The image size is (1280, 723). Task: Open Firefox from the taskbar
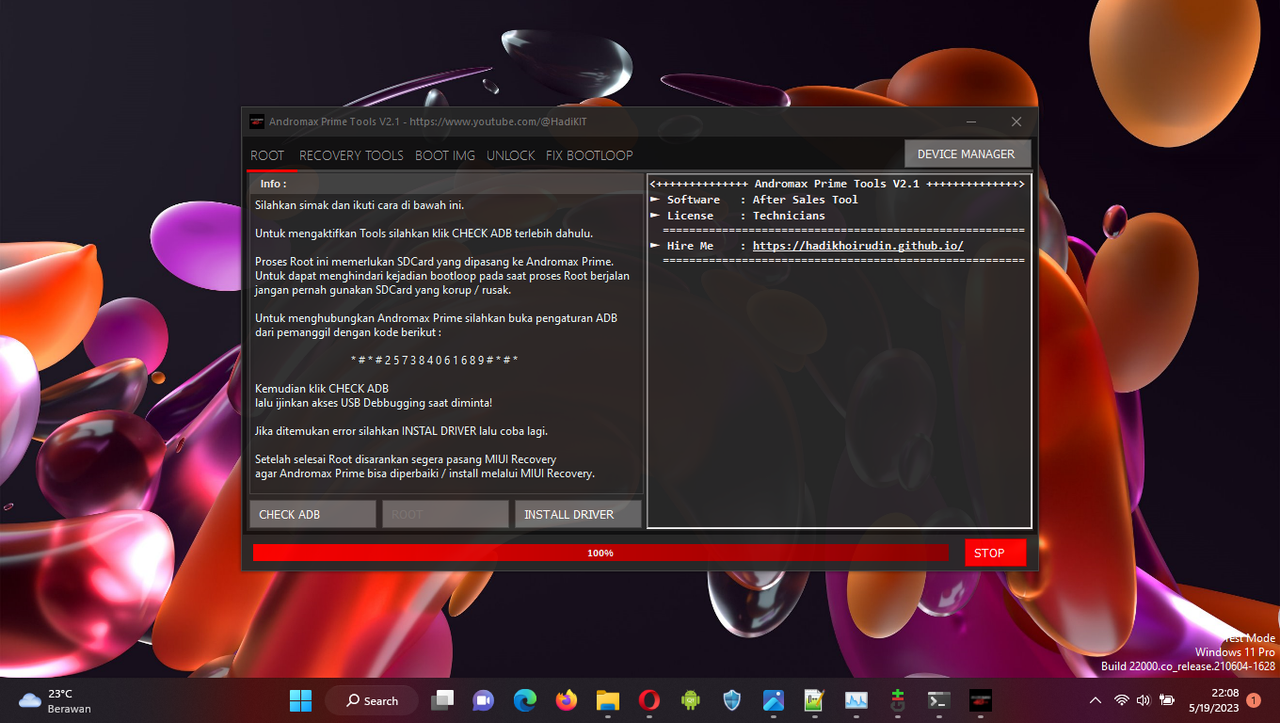pyautogui.click(x=566, y=700)
